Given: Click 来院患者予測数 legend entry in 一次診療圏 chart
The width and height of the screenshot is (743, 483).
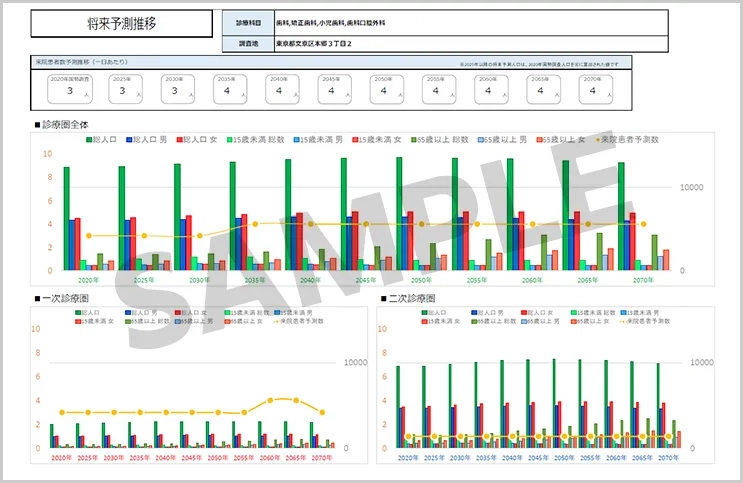Looking at the screenshot, I should click(x=299, y=321).
